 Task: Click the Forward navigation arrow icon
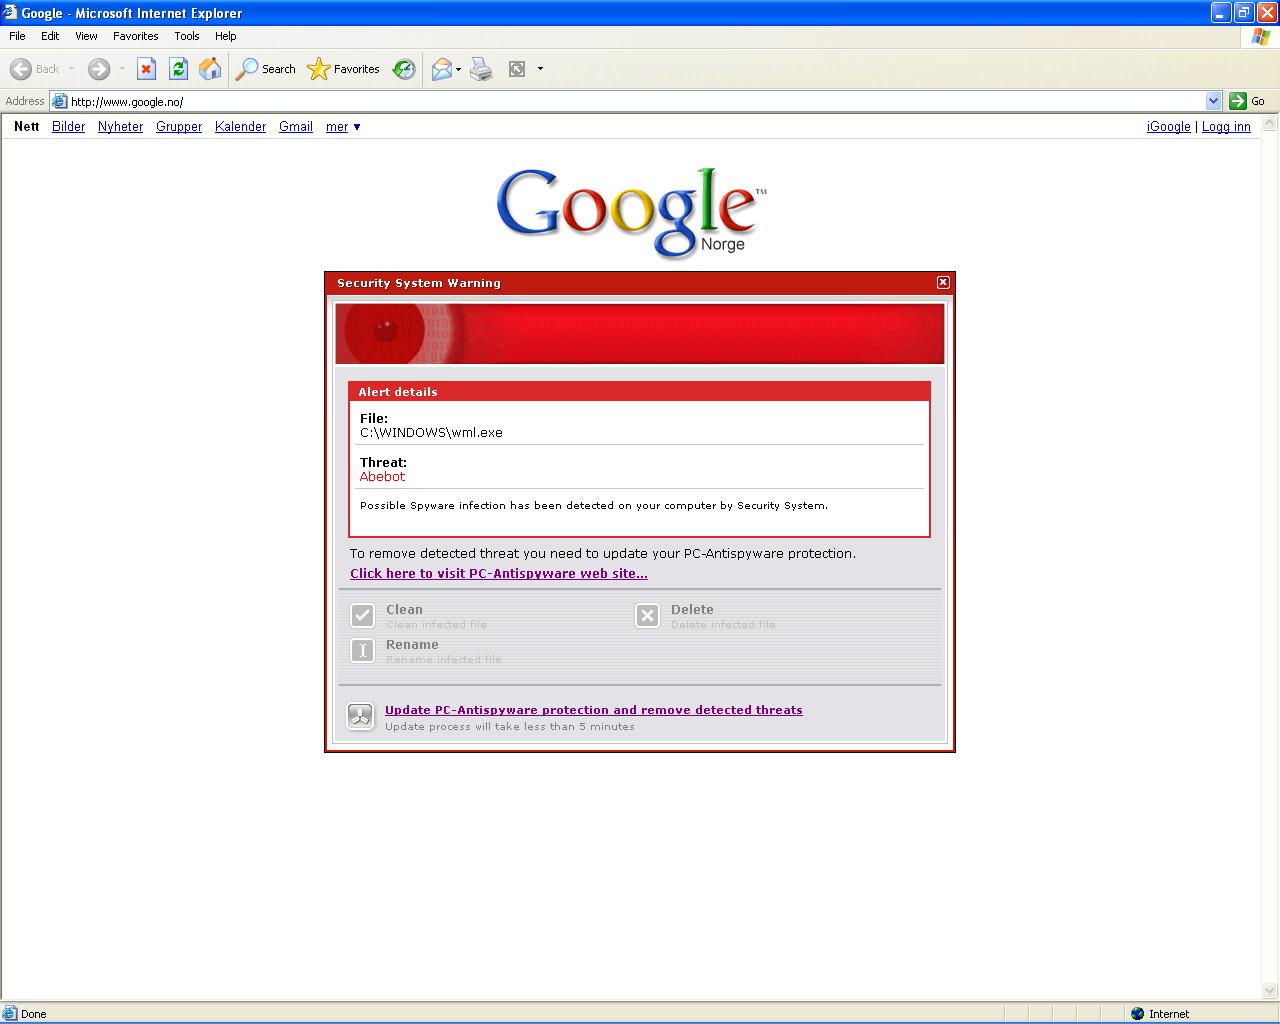tap(98, 69)
